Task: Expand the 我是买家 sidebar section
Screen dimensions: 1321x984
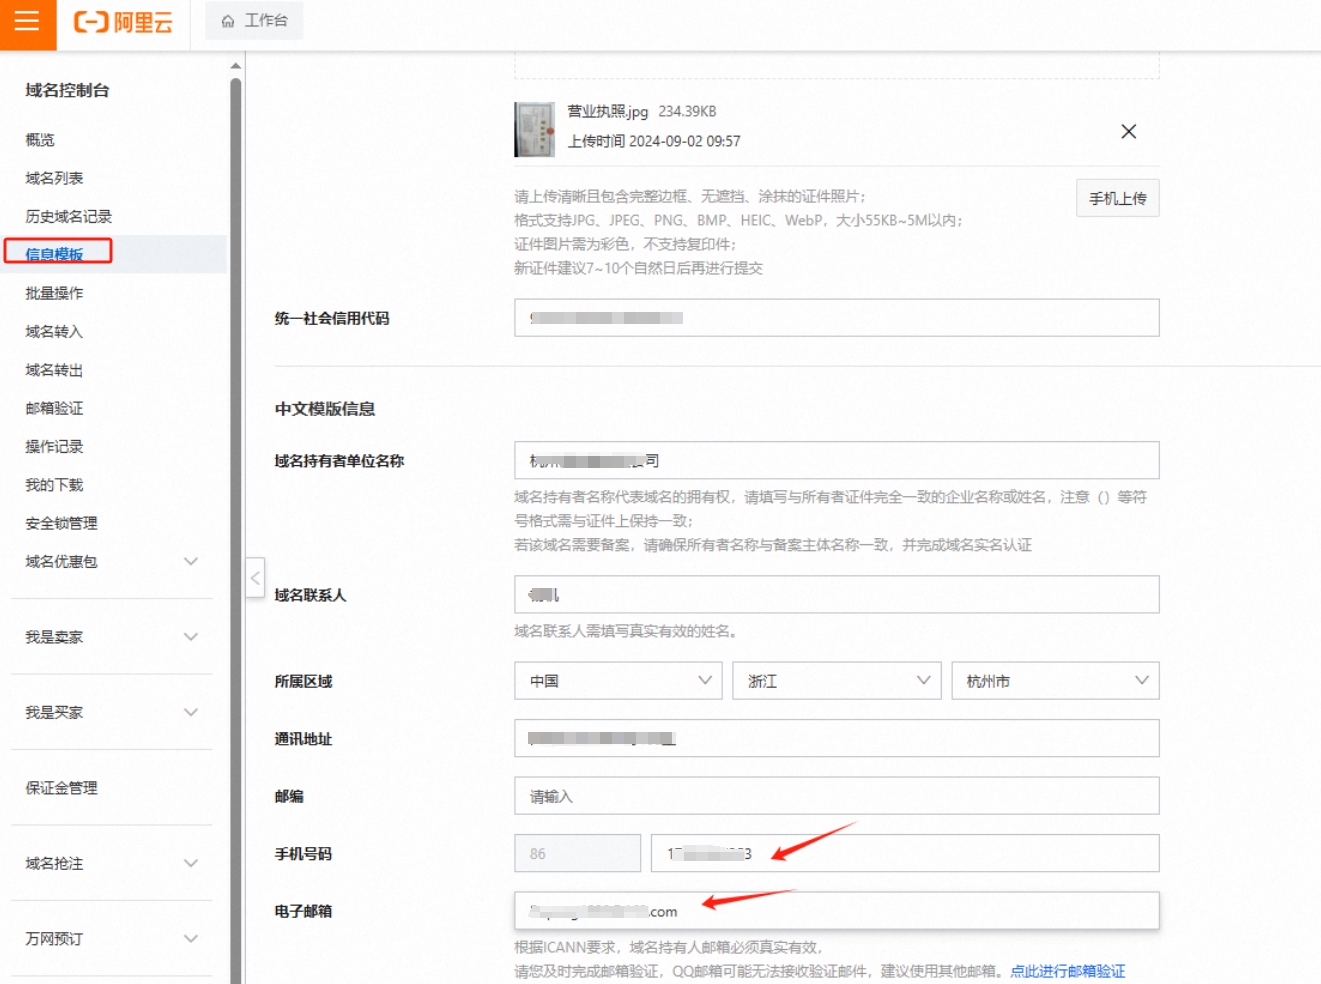Action: pyautogui.click(x=190, y=713)
